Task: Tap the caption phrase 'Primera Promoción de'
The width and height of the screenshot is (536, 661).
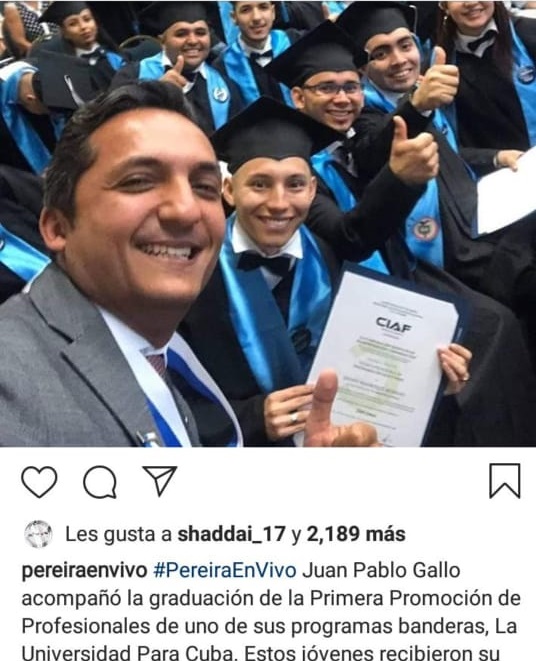Action: (415, 599)
